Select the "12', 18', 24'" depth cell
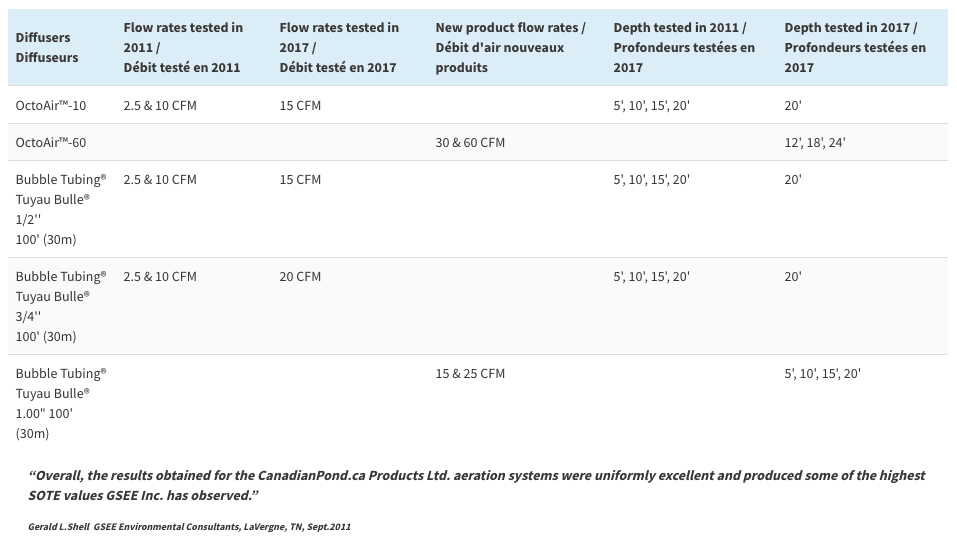Image resolution: width=957 pixels, height=541 pixels. click(815, 142)
